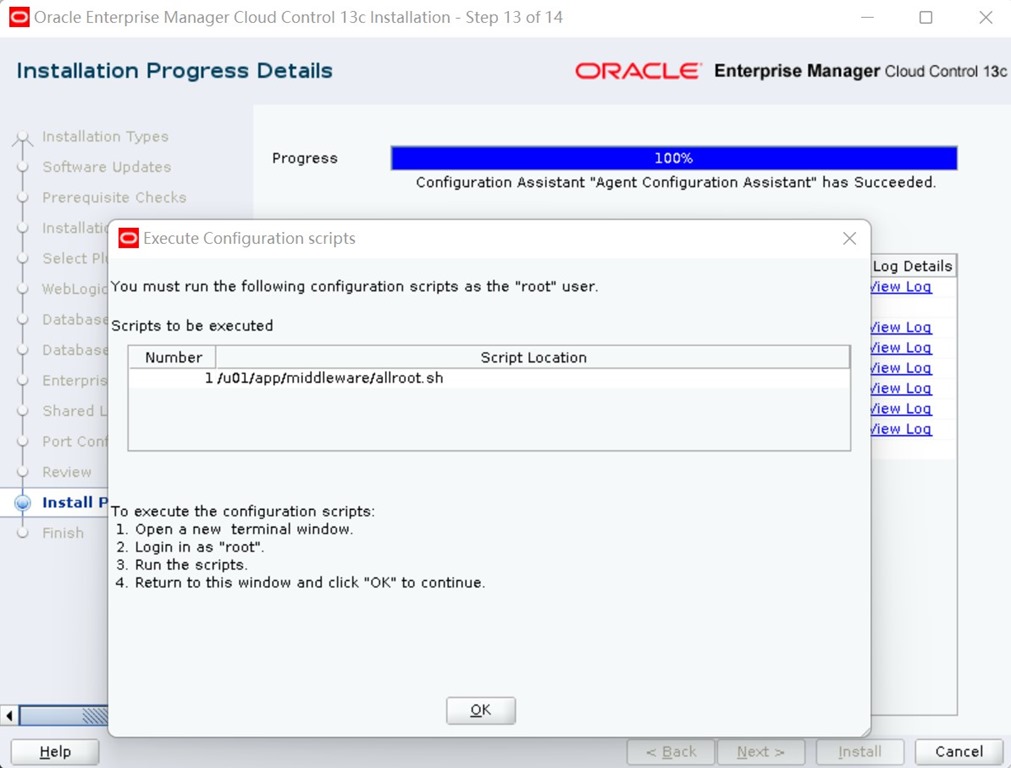This screenshot has height=768, width=1011.
Task: Click the 100% progress bar
Action: tap(674, 158)
